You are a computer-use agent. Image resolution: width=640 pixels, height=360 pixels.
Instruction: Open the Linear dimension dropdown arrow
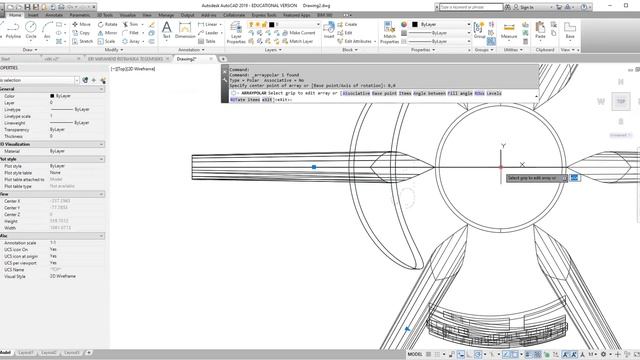[221, 24]
